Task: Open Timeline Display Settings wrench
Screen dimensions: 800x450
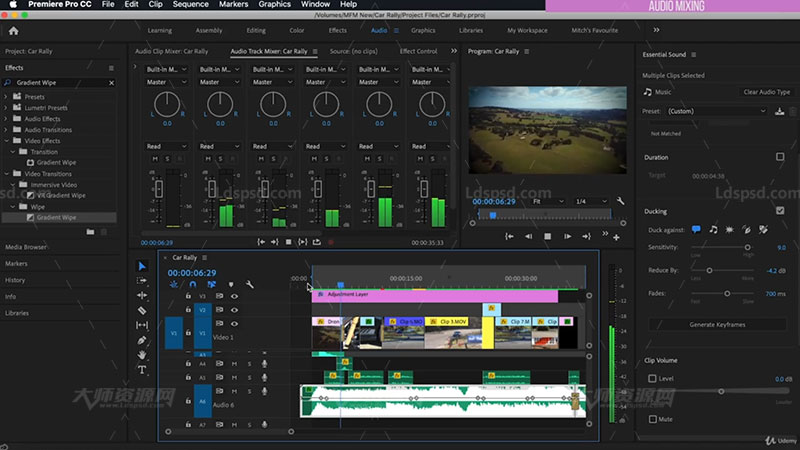Action: point(249,284)
